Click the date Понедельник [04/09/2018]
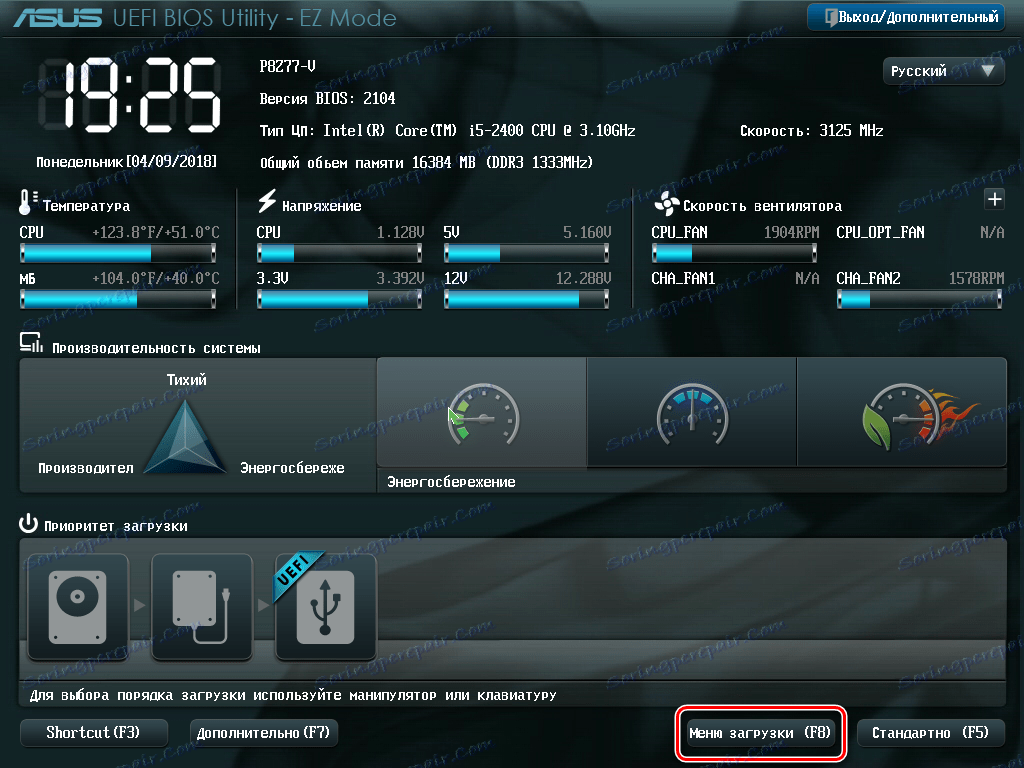Viewport: 1024px width, 768px height. click(x=126, y=161)
